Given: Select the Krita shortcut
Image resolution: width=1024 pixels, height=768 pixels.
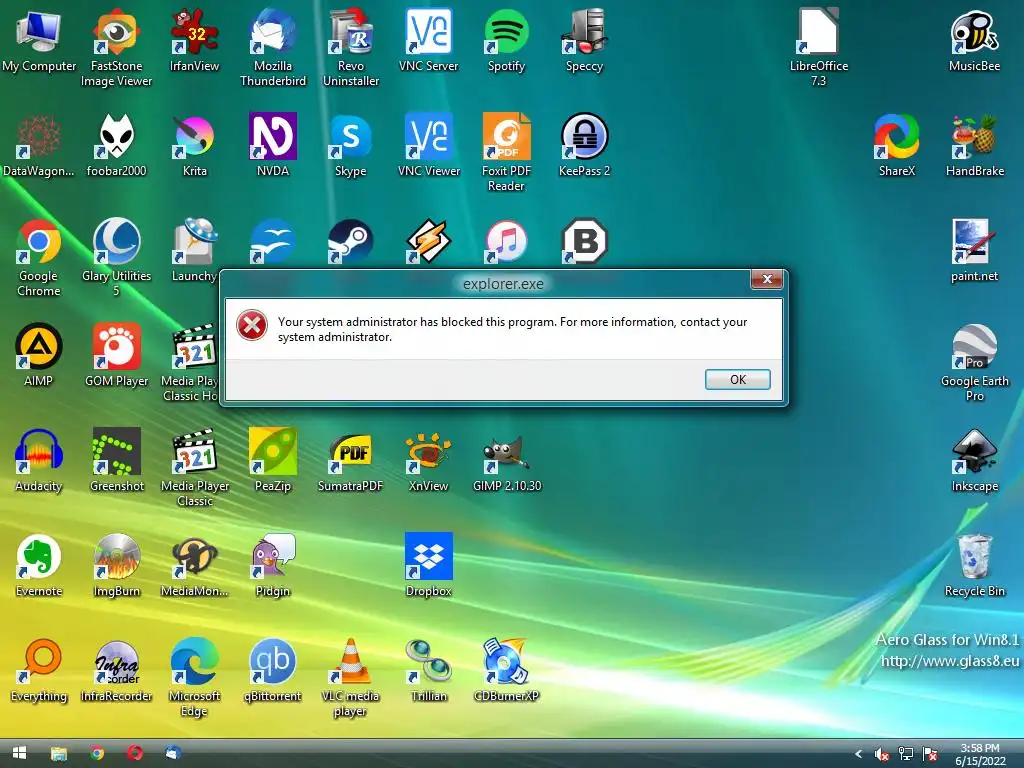Looking at the screenshot, I should (x=195, y=146).
